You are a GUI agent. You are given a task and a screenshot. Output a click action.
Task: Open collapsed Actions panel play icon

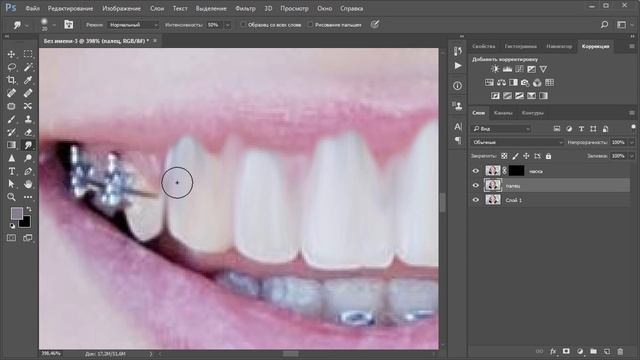(458, 66)
